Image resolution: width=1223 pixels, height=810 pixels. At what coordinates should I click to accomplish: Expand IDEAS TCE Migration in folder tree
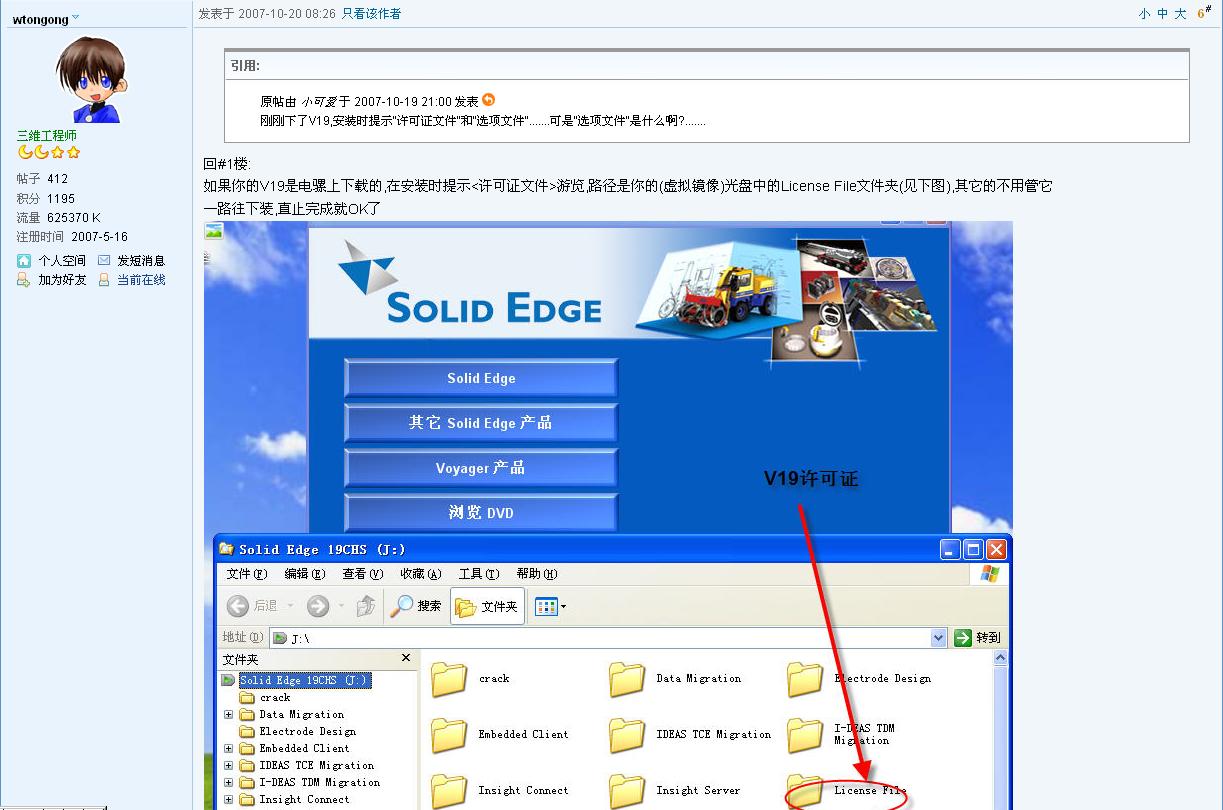tap(229, 766)
